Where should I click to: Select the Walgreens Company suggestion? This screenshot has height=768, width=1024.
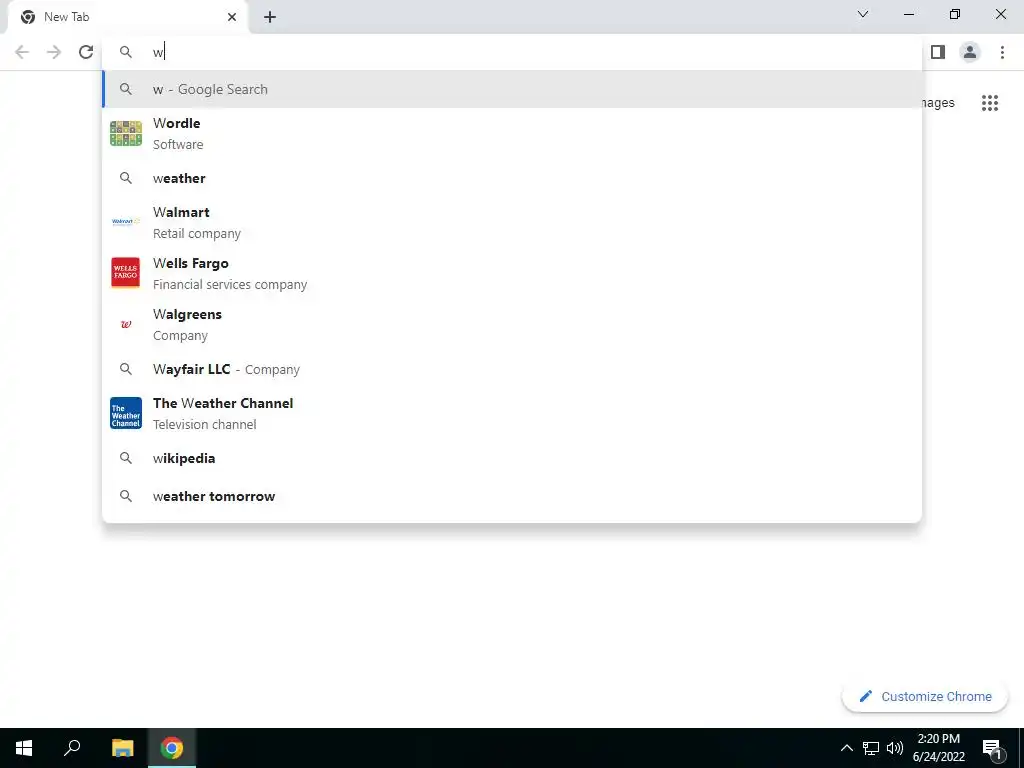pyautogui.click(x=512, y=324)
